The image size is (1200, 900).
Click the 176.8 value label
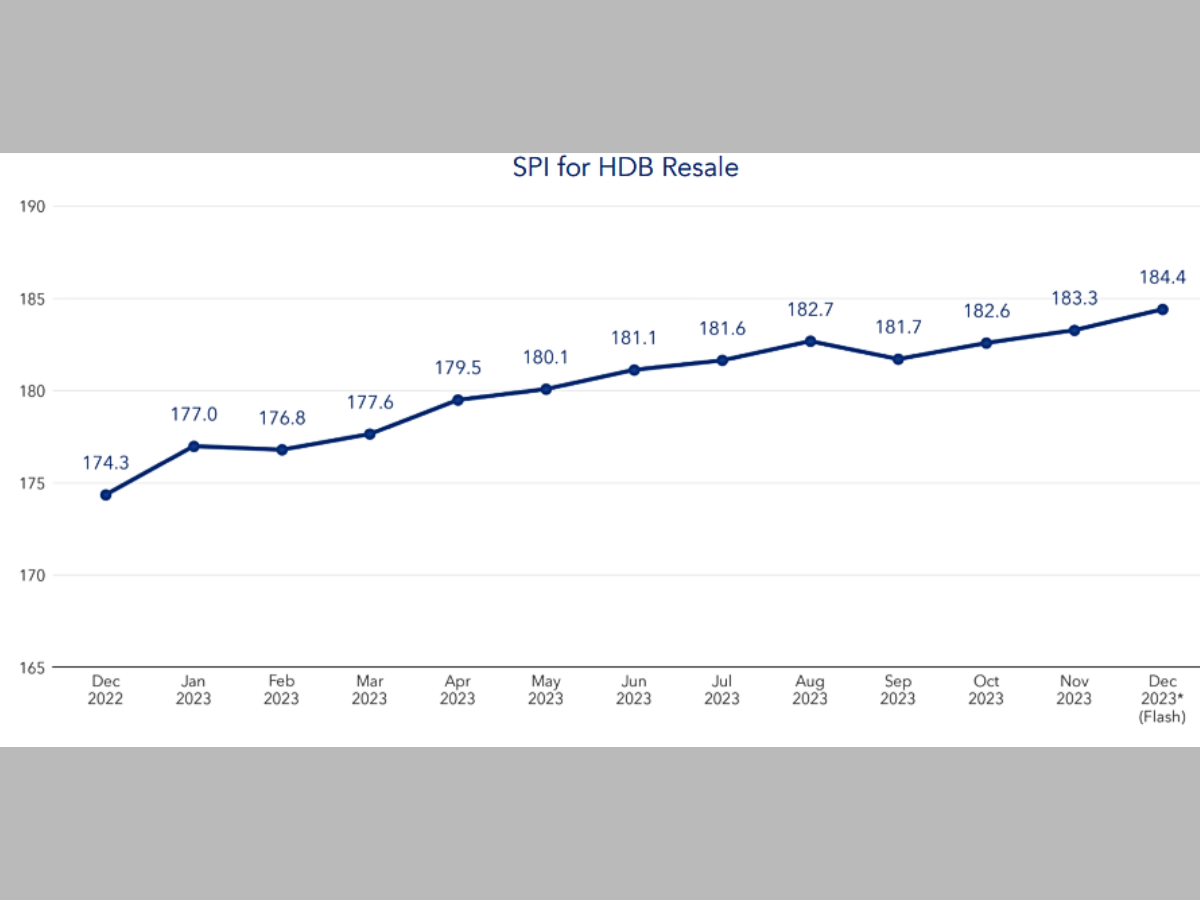pos(282,418)
